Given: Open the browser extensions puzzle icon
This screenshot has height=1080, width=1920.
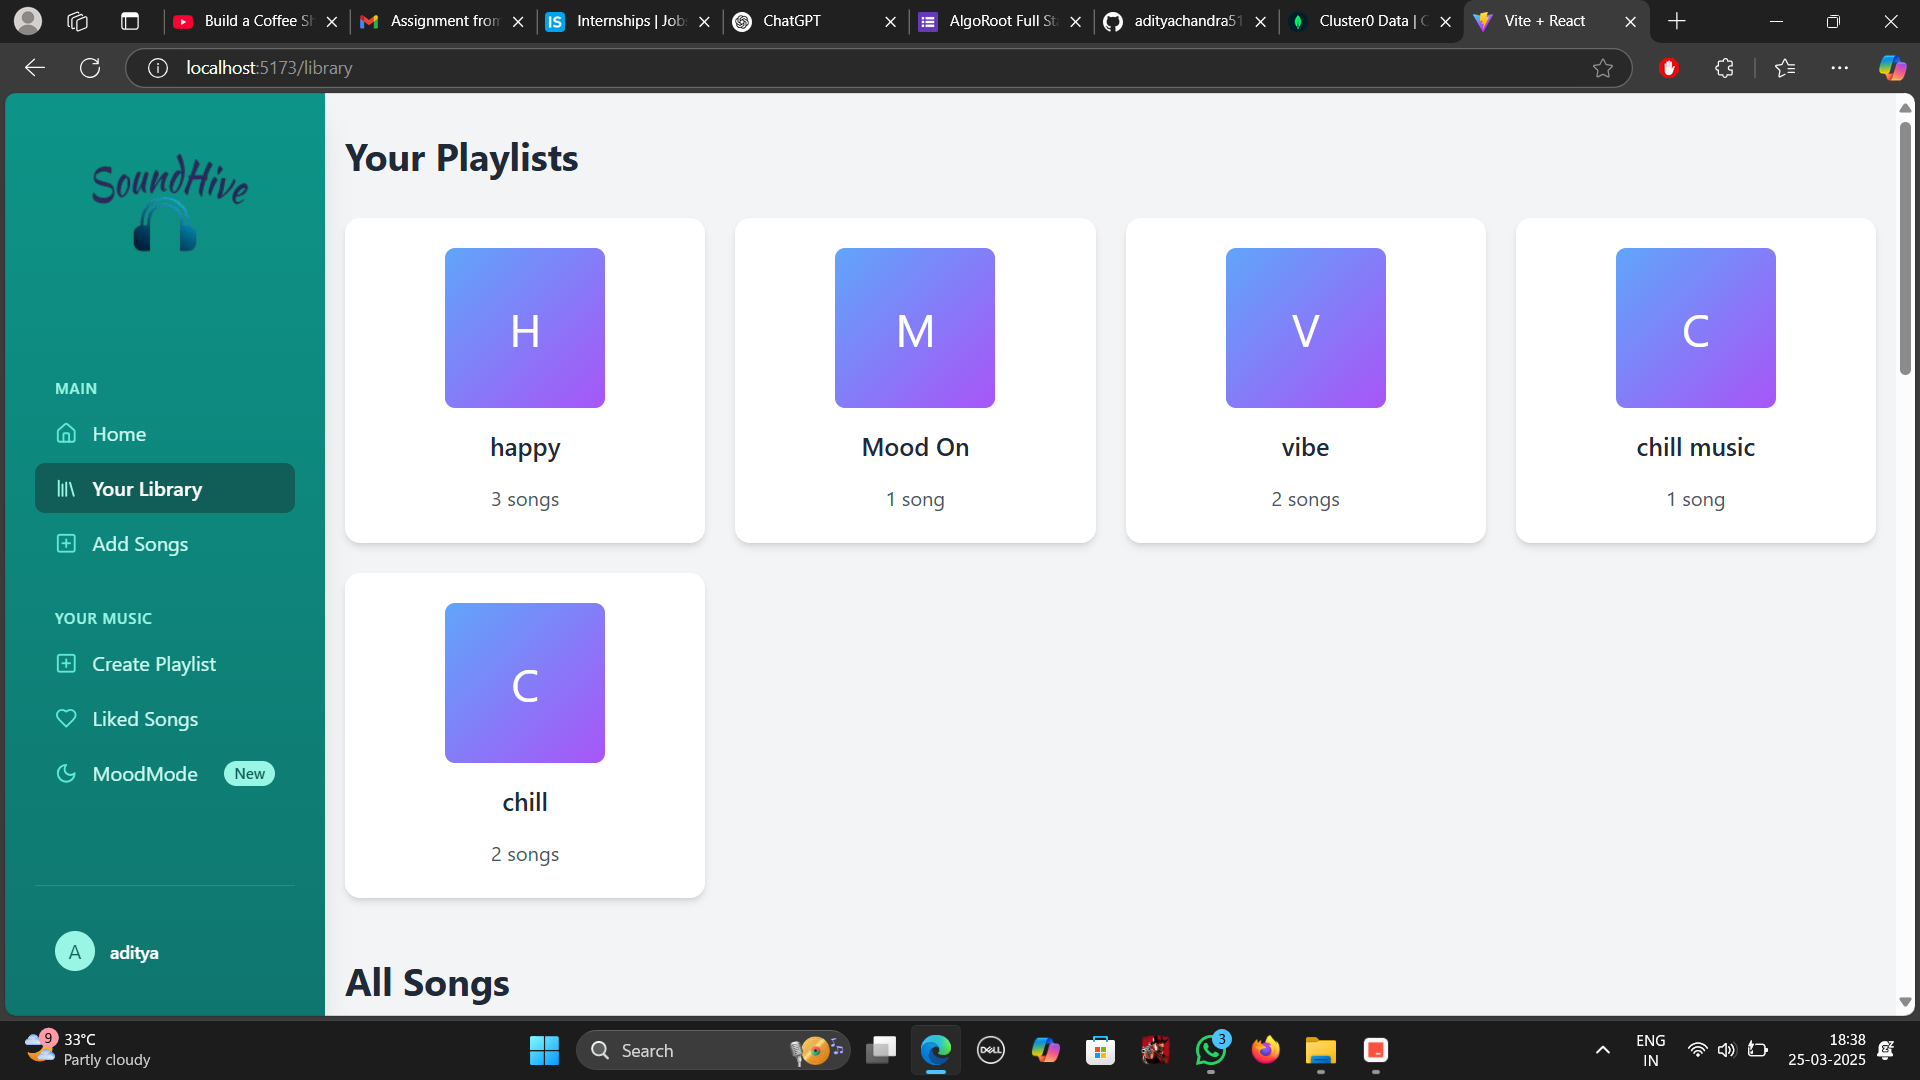Looking at the screenshot, I should 1724,68.
